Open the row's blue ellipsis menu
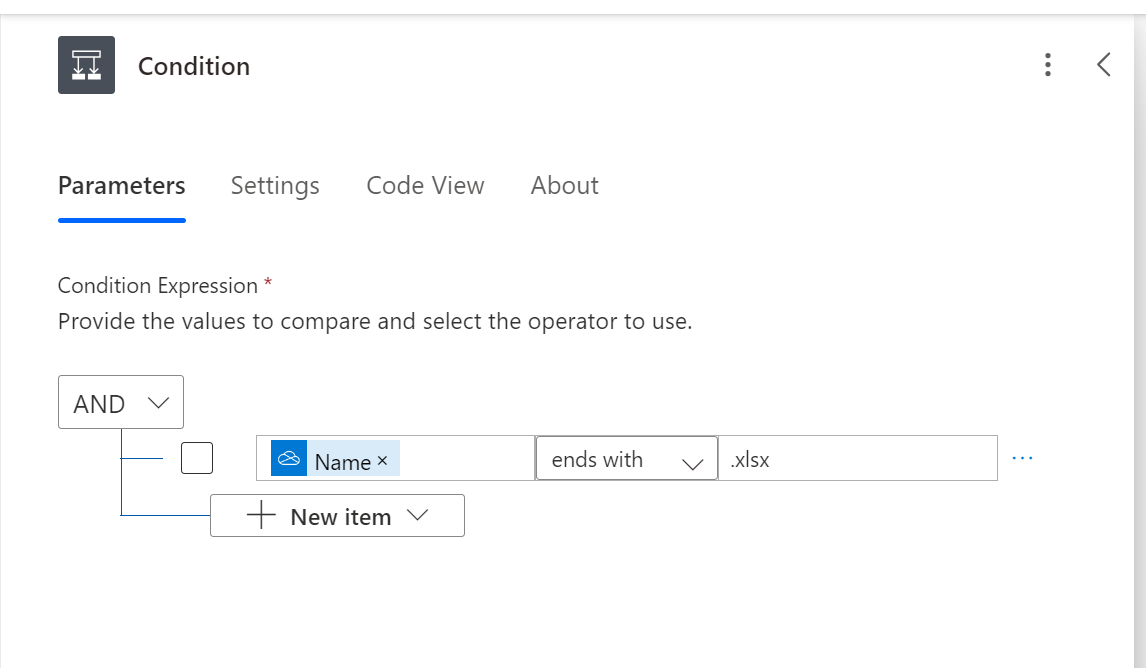1146x668 pixels. [x=1021, y=458]
